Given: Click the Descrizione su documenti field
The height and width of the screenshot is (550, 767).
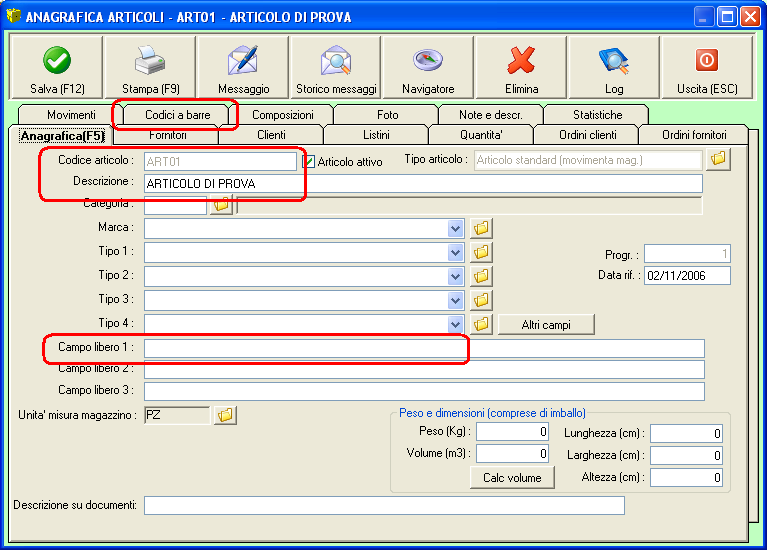Looking at the screenshot, I should pyautogui.click(x=384, y=505).
